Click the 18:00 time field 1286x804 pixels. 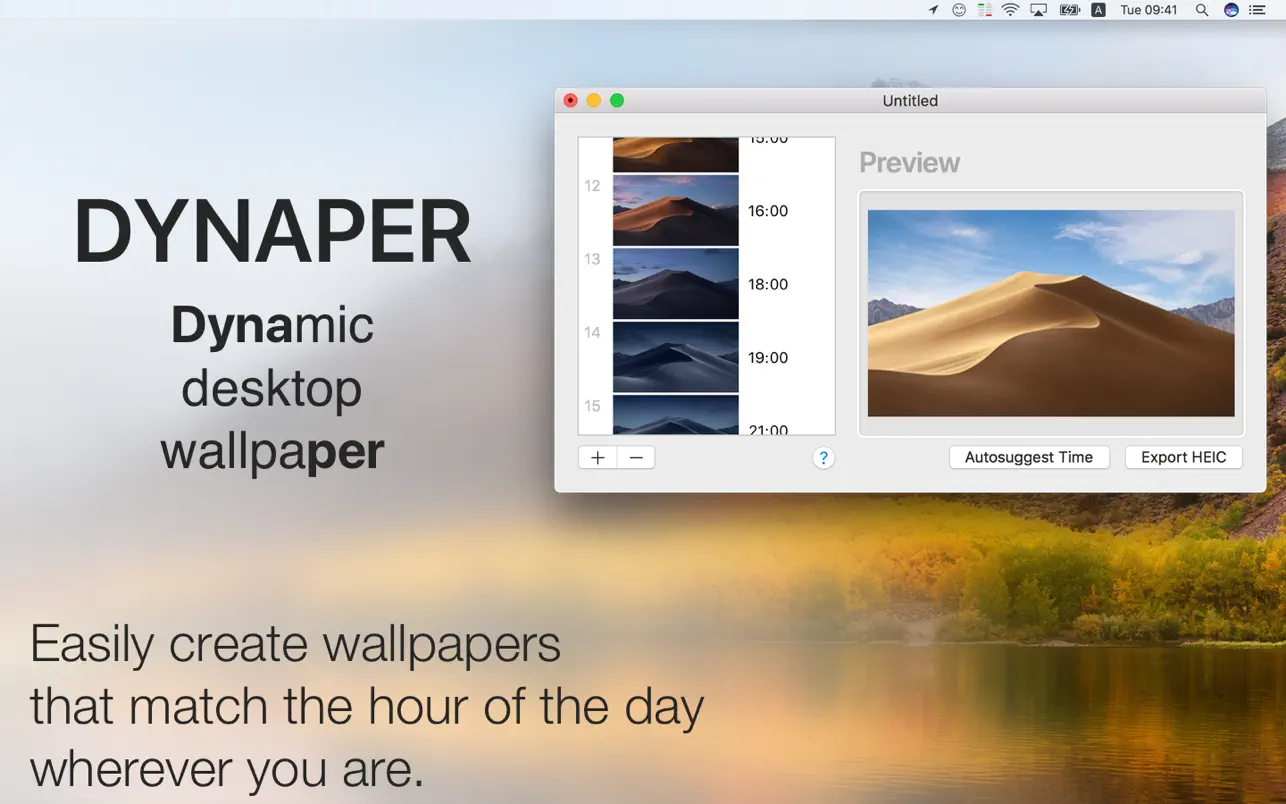tap(768, 284)
